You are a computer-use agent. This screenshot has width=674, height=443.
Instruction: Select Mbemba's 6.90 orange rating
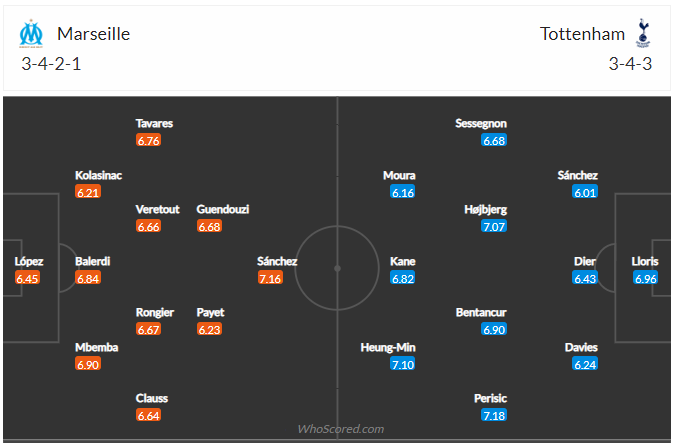point(88,364)
